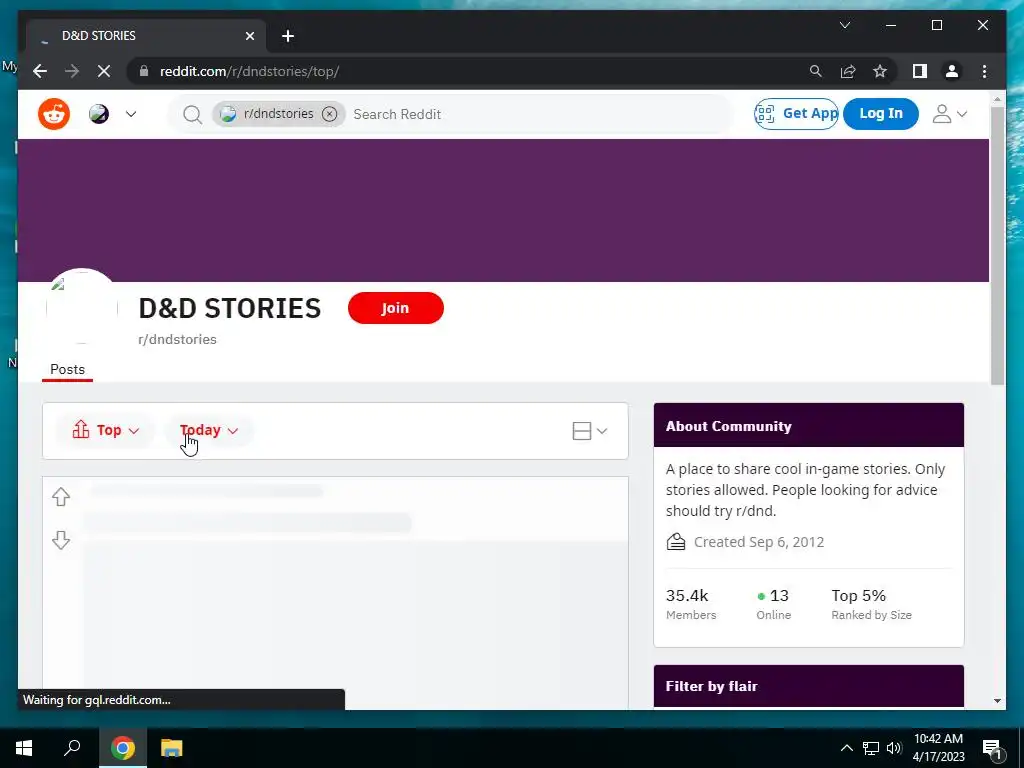Open File Explorer from the taskbar

click(x=171, y=748)
